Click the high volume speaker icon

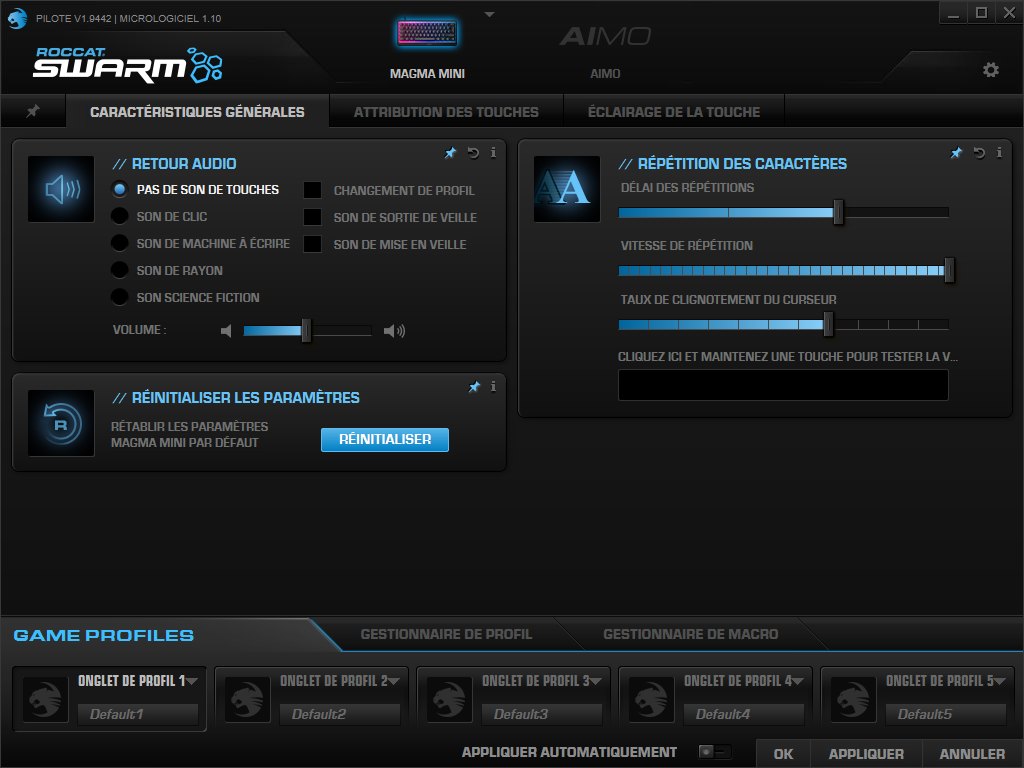pyautogui.click(x=394, y=331)
